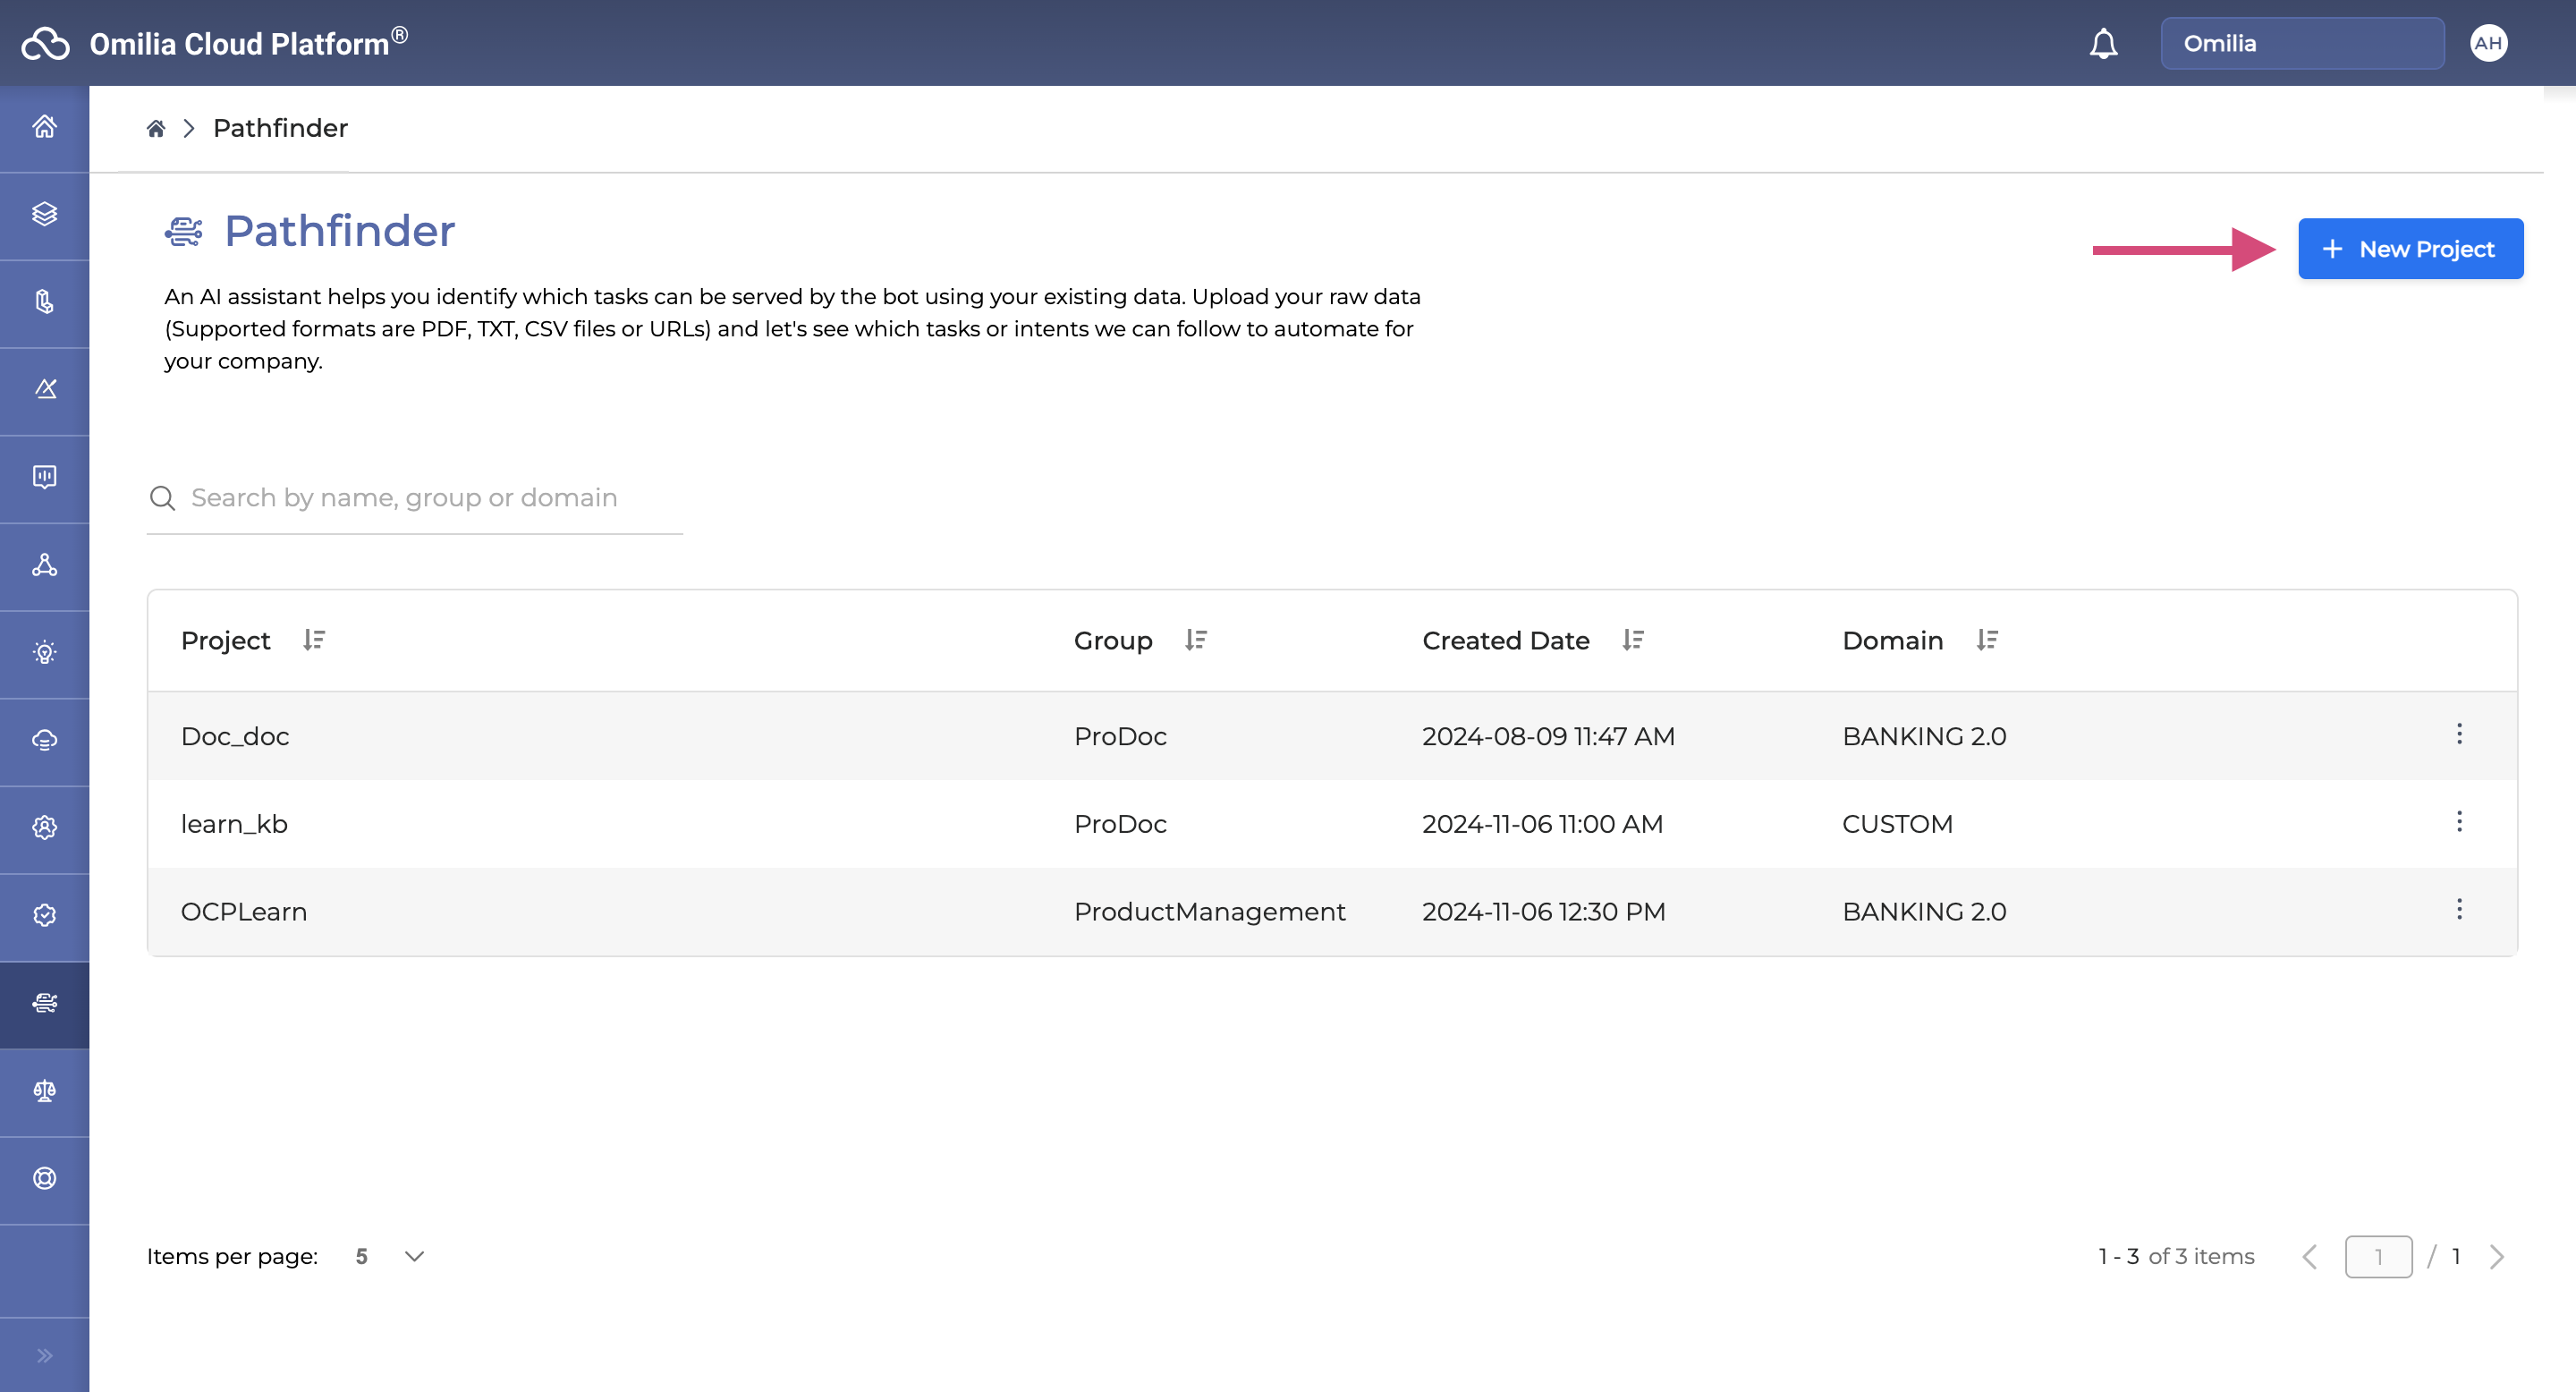The image size is (2576, 1392).
Task: Open the three-dot menu for Doc_doc
Action: [2459, 735]
